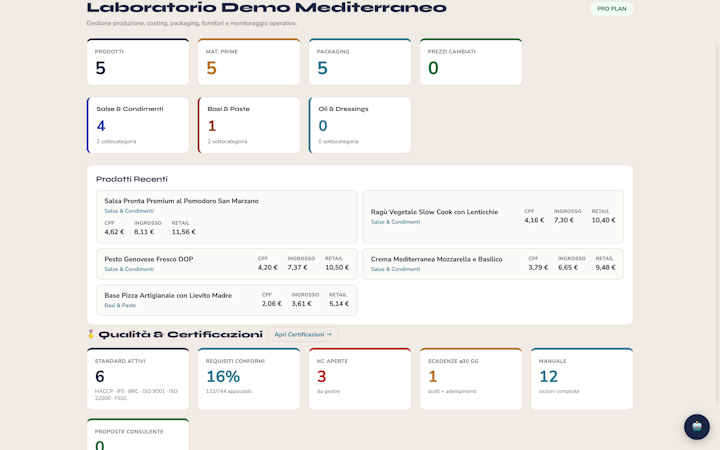The height and width of the screenshot is (450, 720).
Task: Open the Prezzi Cambiati stat card
Action: (471, 62)
